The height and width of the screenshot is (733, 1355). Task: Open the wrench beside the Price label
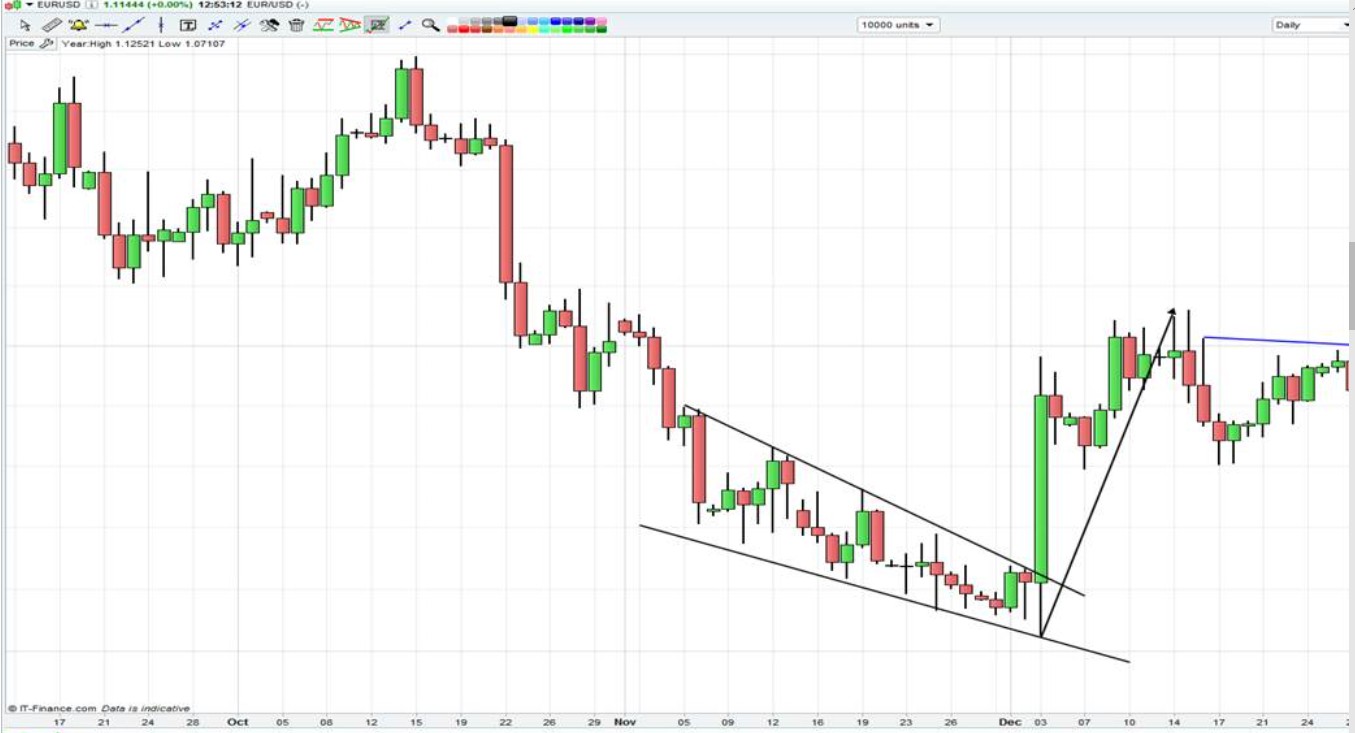point(47,44)
